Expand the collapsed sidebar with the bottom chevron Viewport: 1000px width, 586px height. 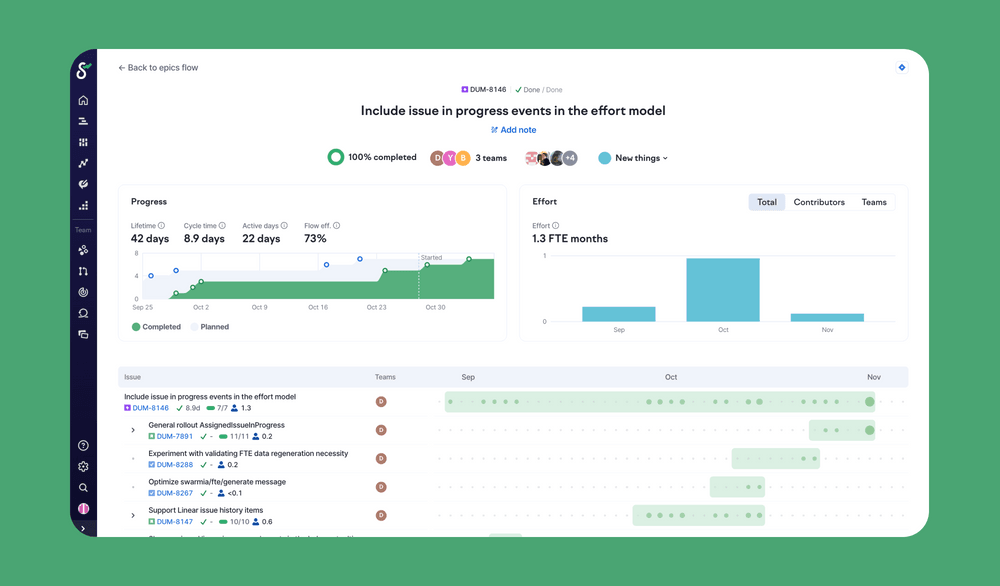pos(84,528)
